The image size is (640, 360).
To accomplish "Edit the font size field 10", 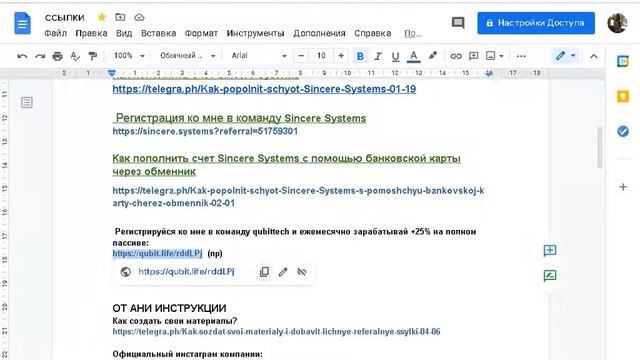I will (x=321, y=56).
